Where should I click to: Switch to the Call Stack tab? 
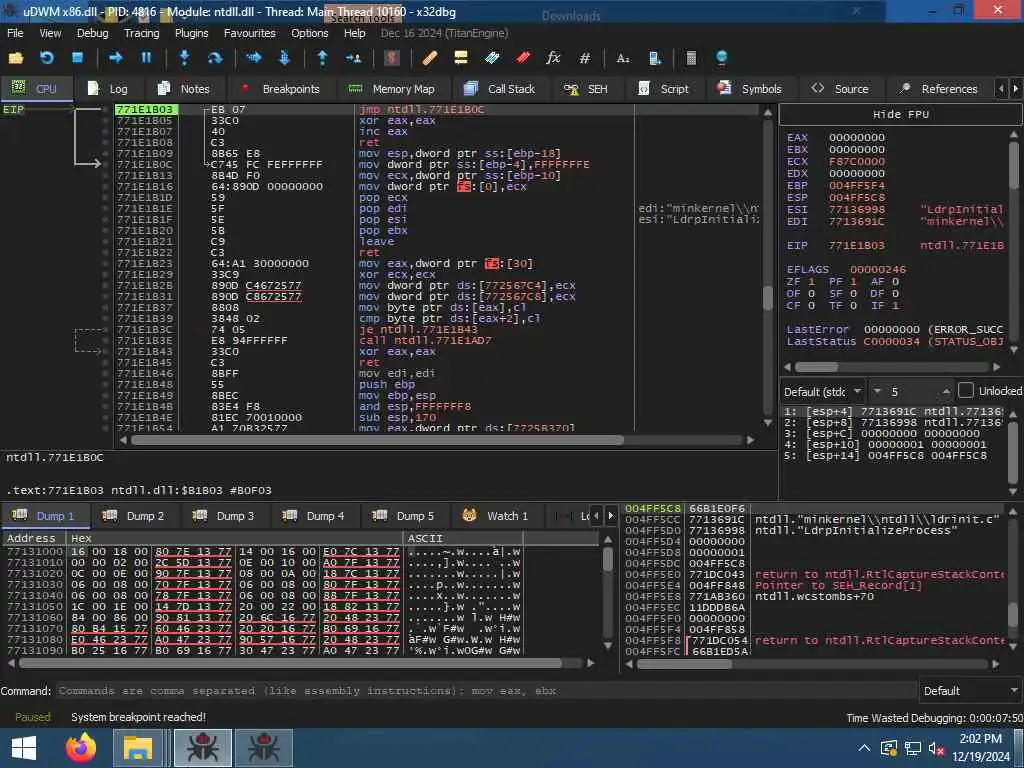[x=500, y=88]
